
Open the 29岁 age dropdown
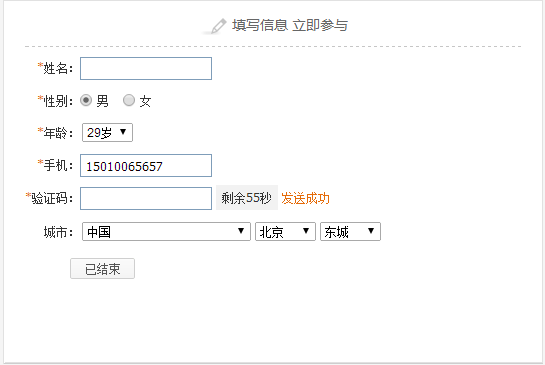coord(107,132)
